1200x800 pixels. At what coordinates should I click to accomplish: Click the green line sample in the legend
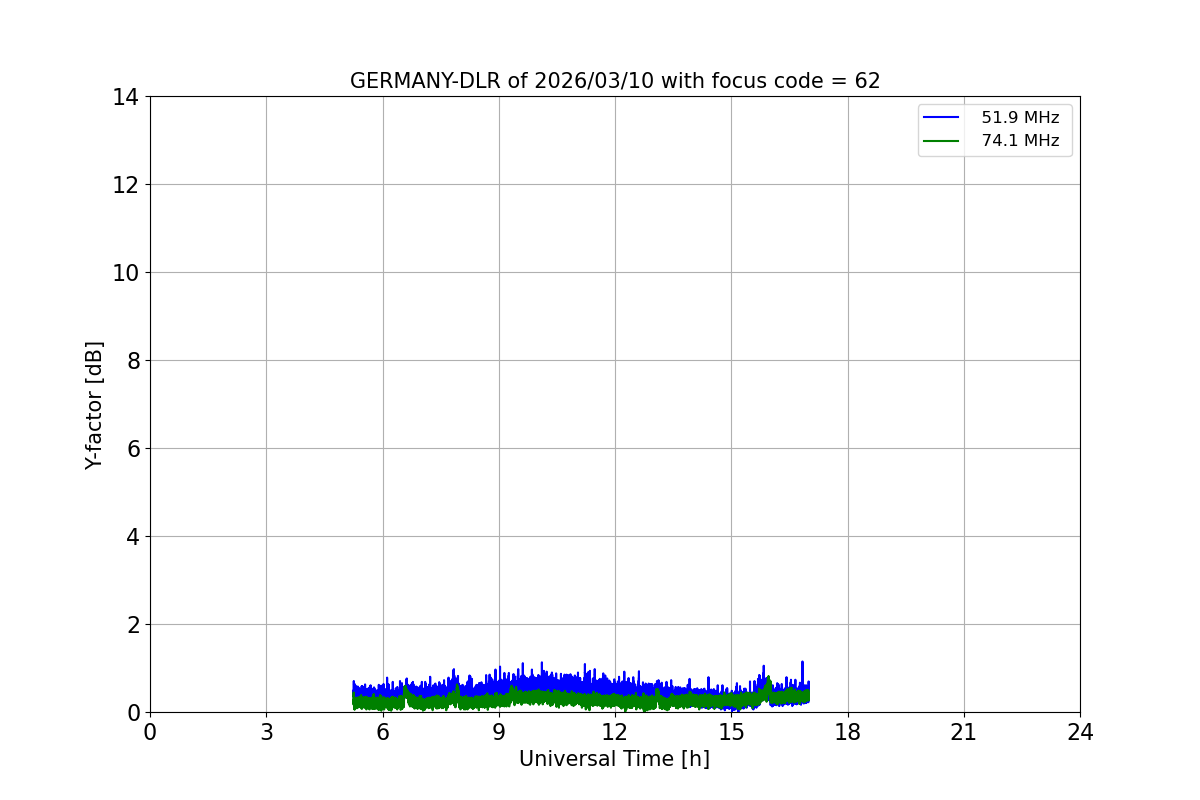942,141
